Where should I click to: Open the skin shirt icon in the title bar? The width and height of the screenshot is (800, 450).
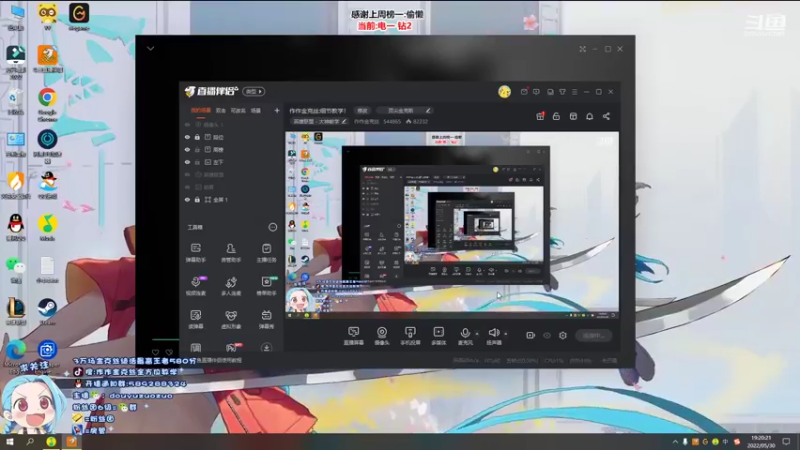[562, 92]
